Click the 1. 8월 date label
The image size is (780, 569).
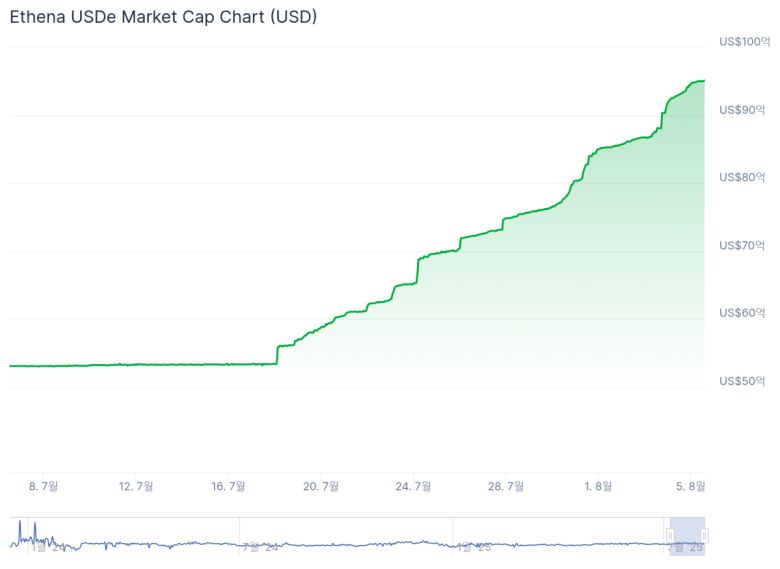[x=598, y=486]
